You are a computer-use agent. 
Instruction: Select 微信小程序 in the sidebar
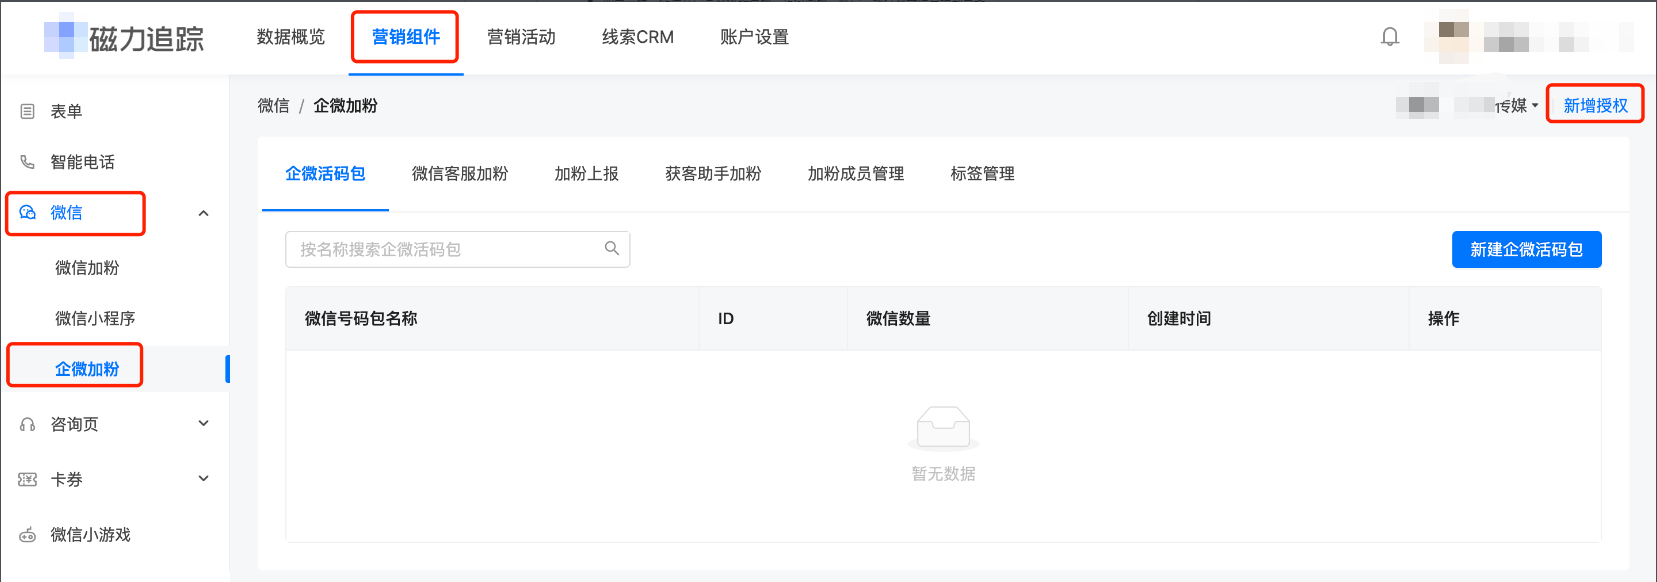[x=95, y=319]
